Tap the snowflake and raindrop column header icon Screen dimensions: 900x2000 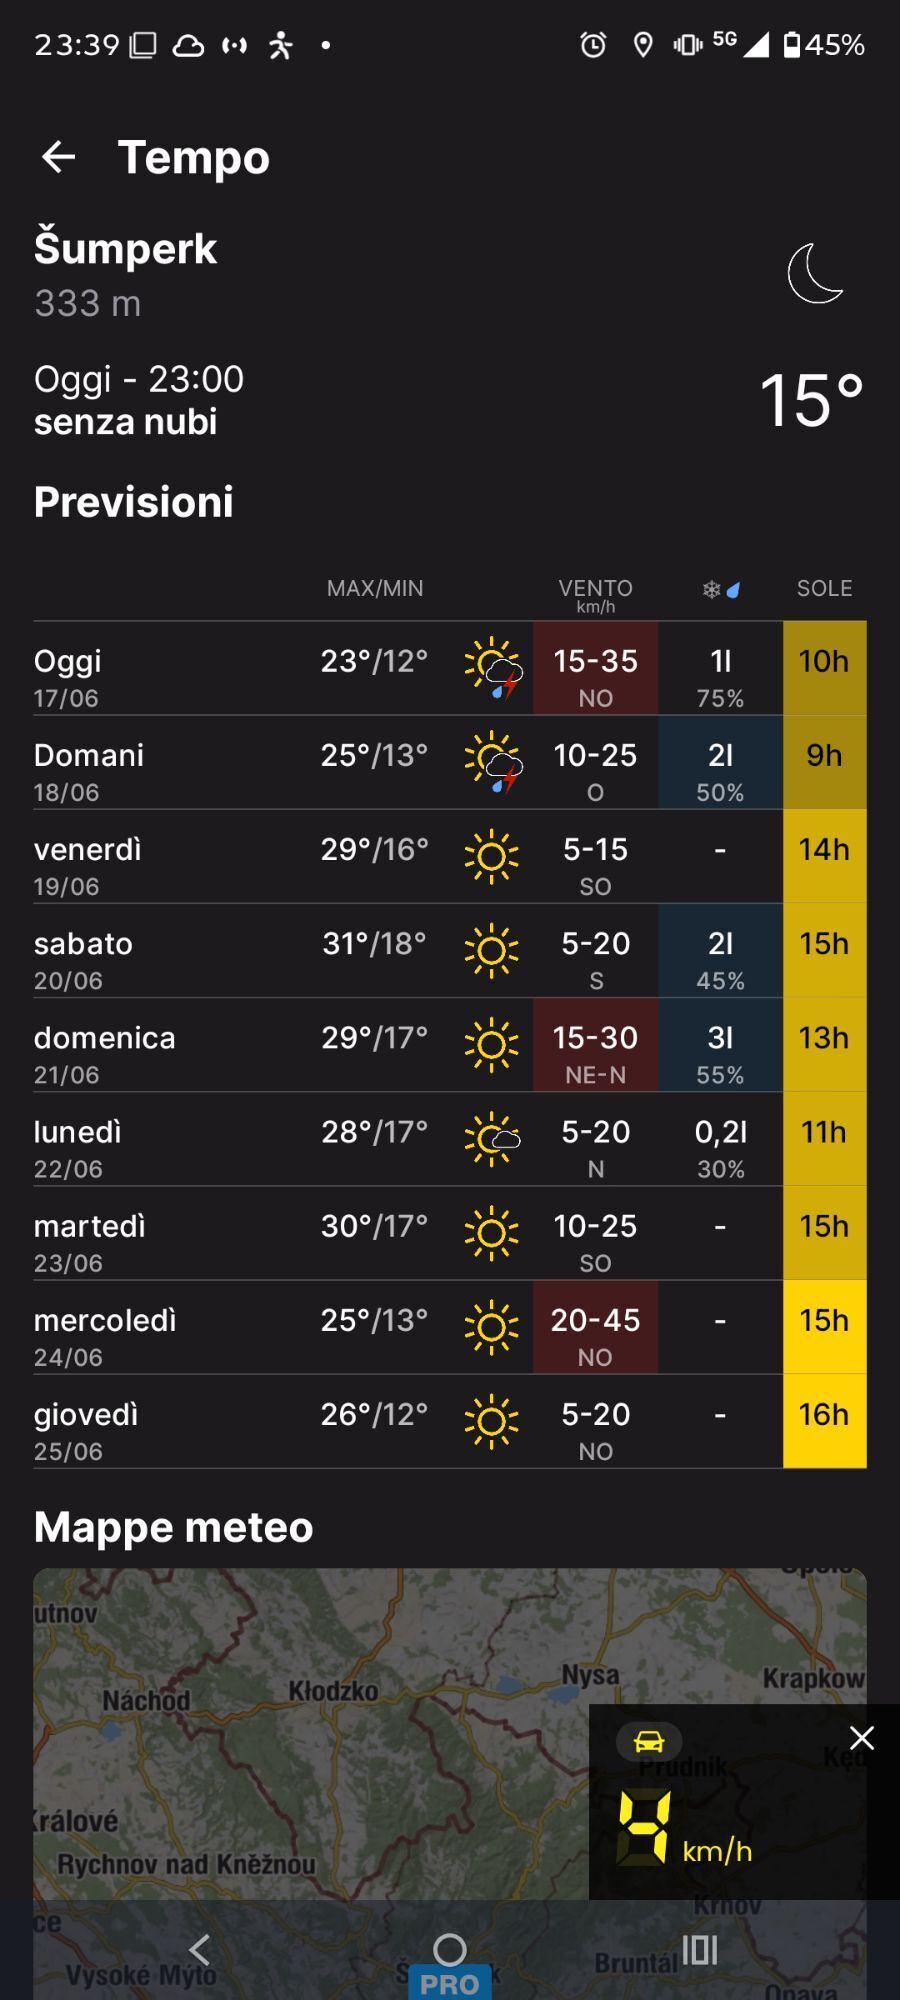(721, 589)
